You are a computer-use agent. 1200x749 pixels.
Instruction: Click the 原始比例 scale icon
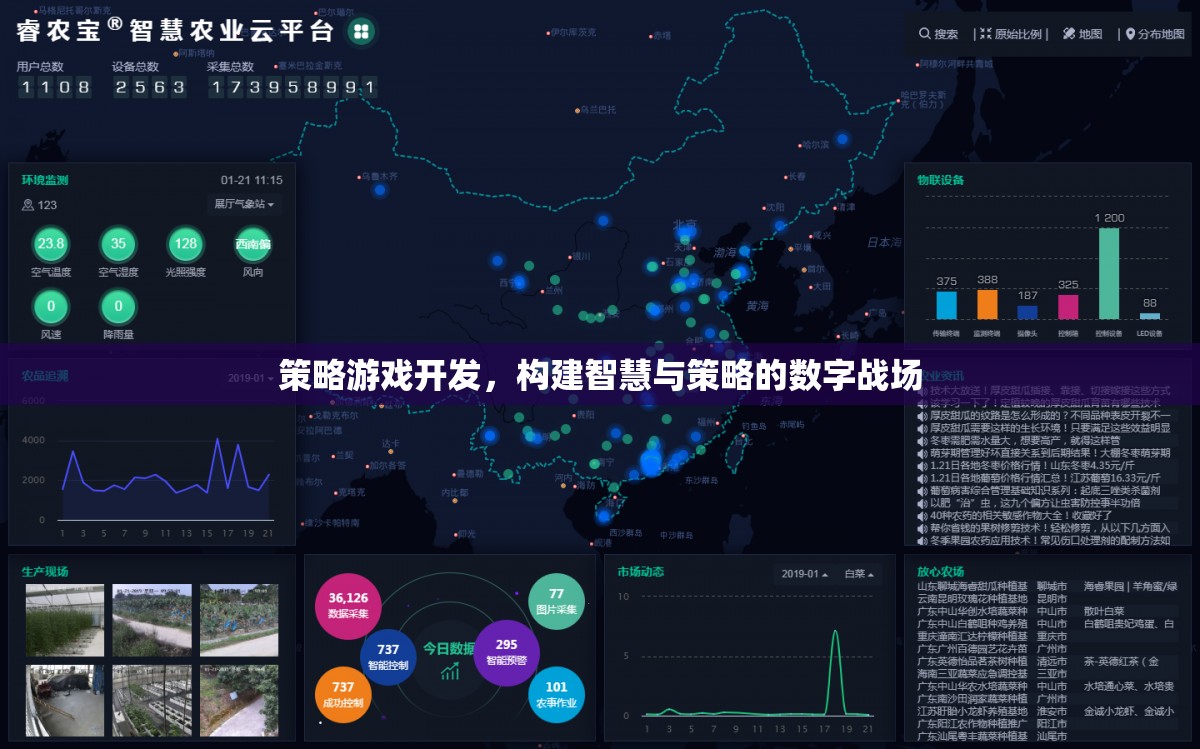(x=985, y=34)
